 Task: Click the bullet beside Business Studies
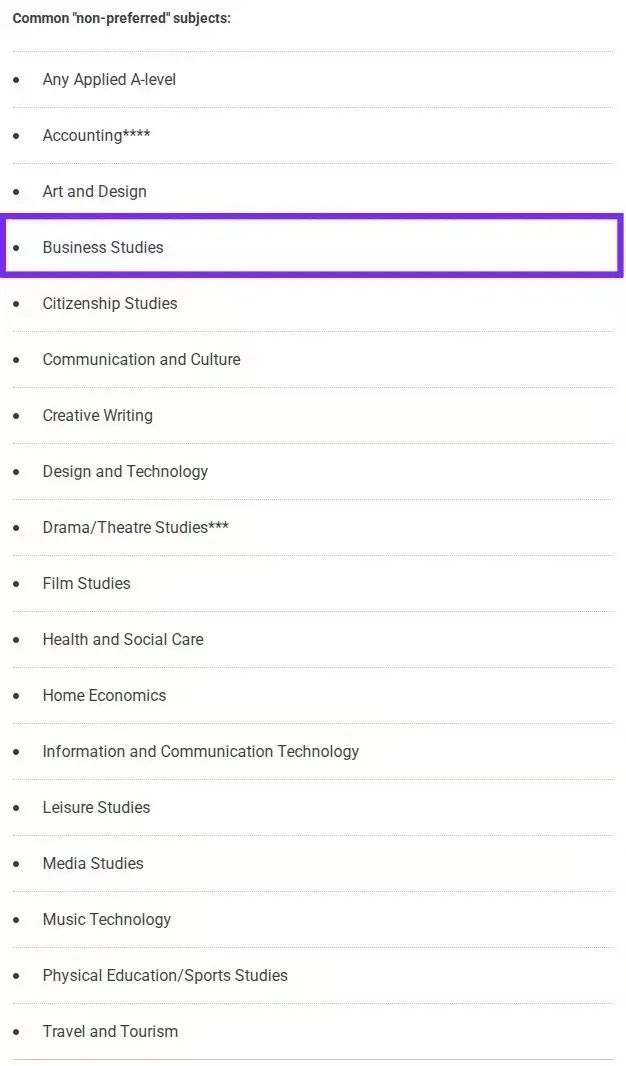(16, 247)
